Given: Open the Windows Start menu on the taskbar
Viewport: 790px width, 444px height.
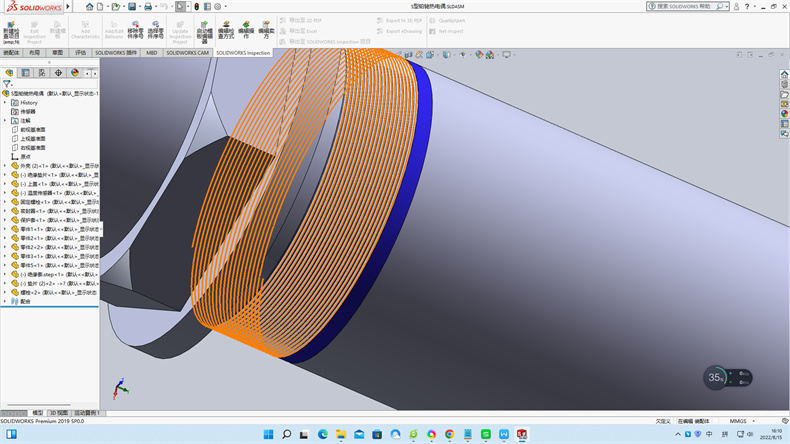Looking at the screenshot, I should click(266, 435).
